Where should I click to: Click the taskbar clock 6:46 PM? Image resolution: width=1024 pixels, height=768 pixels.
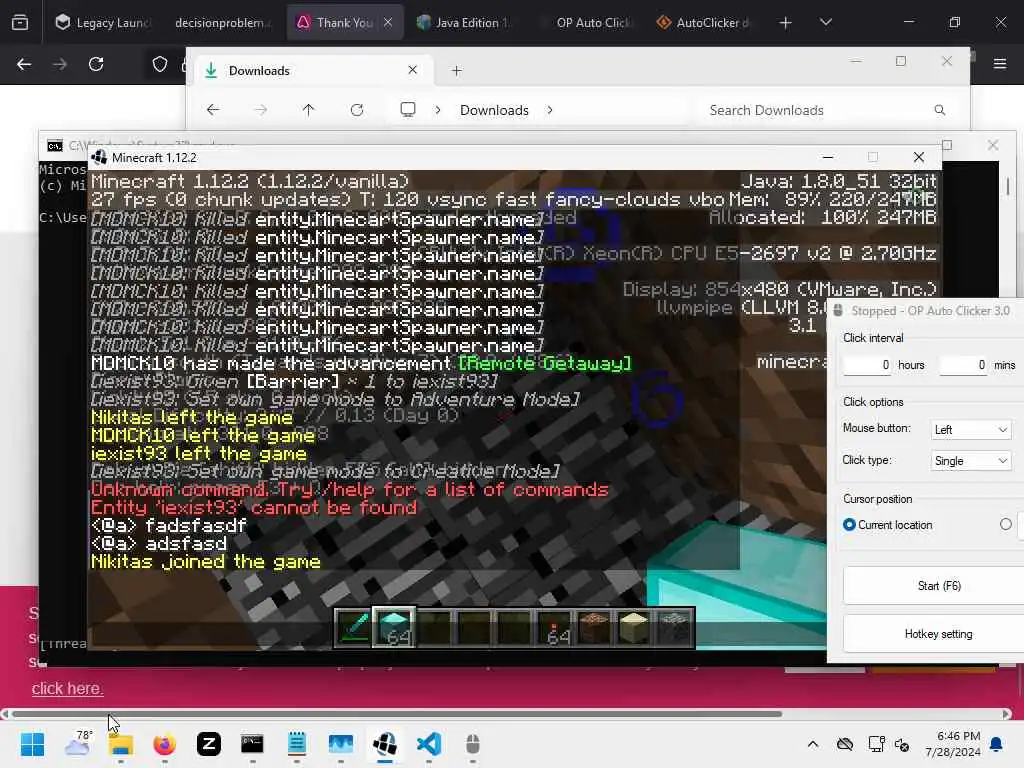953,744
